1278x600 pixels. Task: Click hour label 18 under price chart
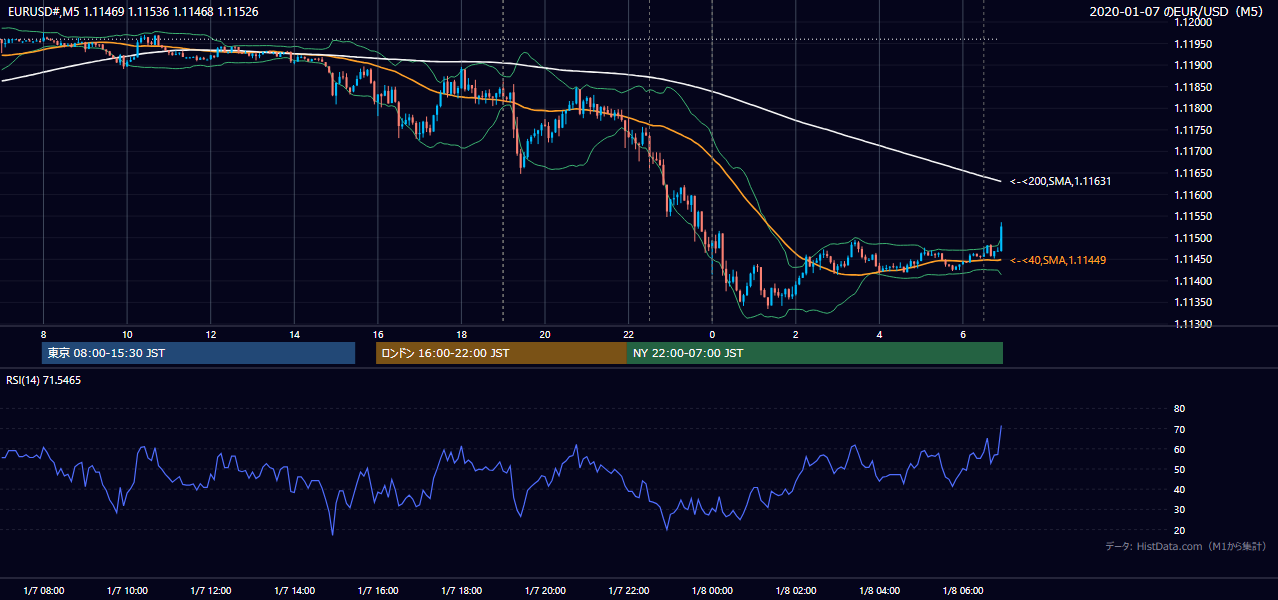[x=461, y=334]
